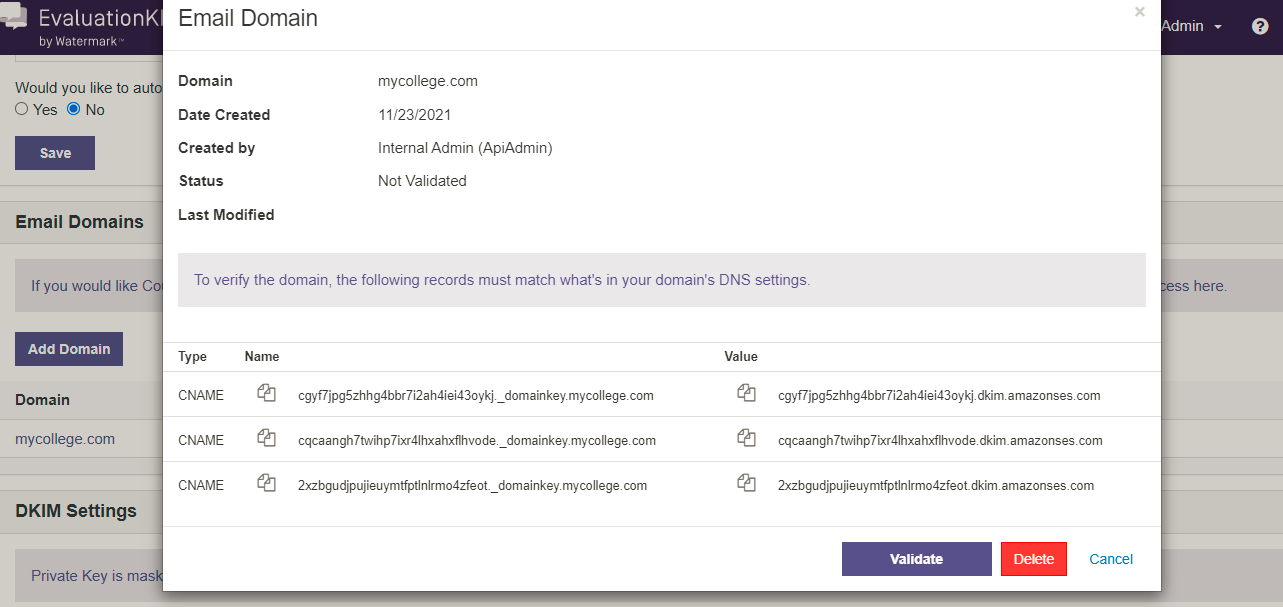Click the DKIM Settings section heading
1283x607 pixels.
76,510
